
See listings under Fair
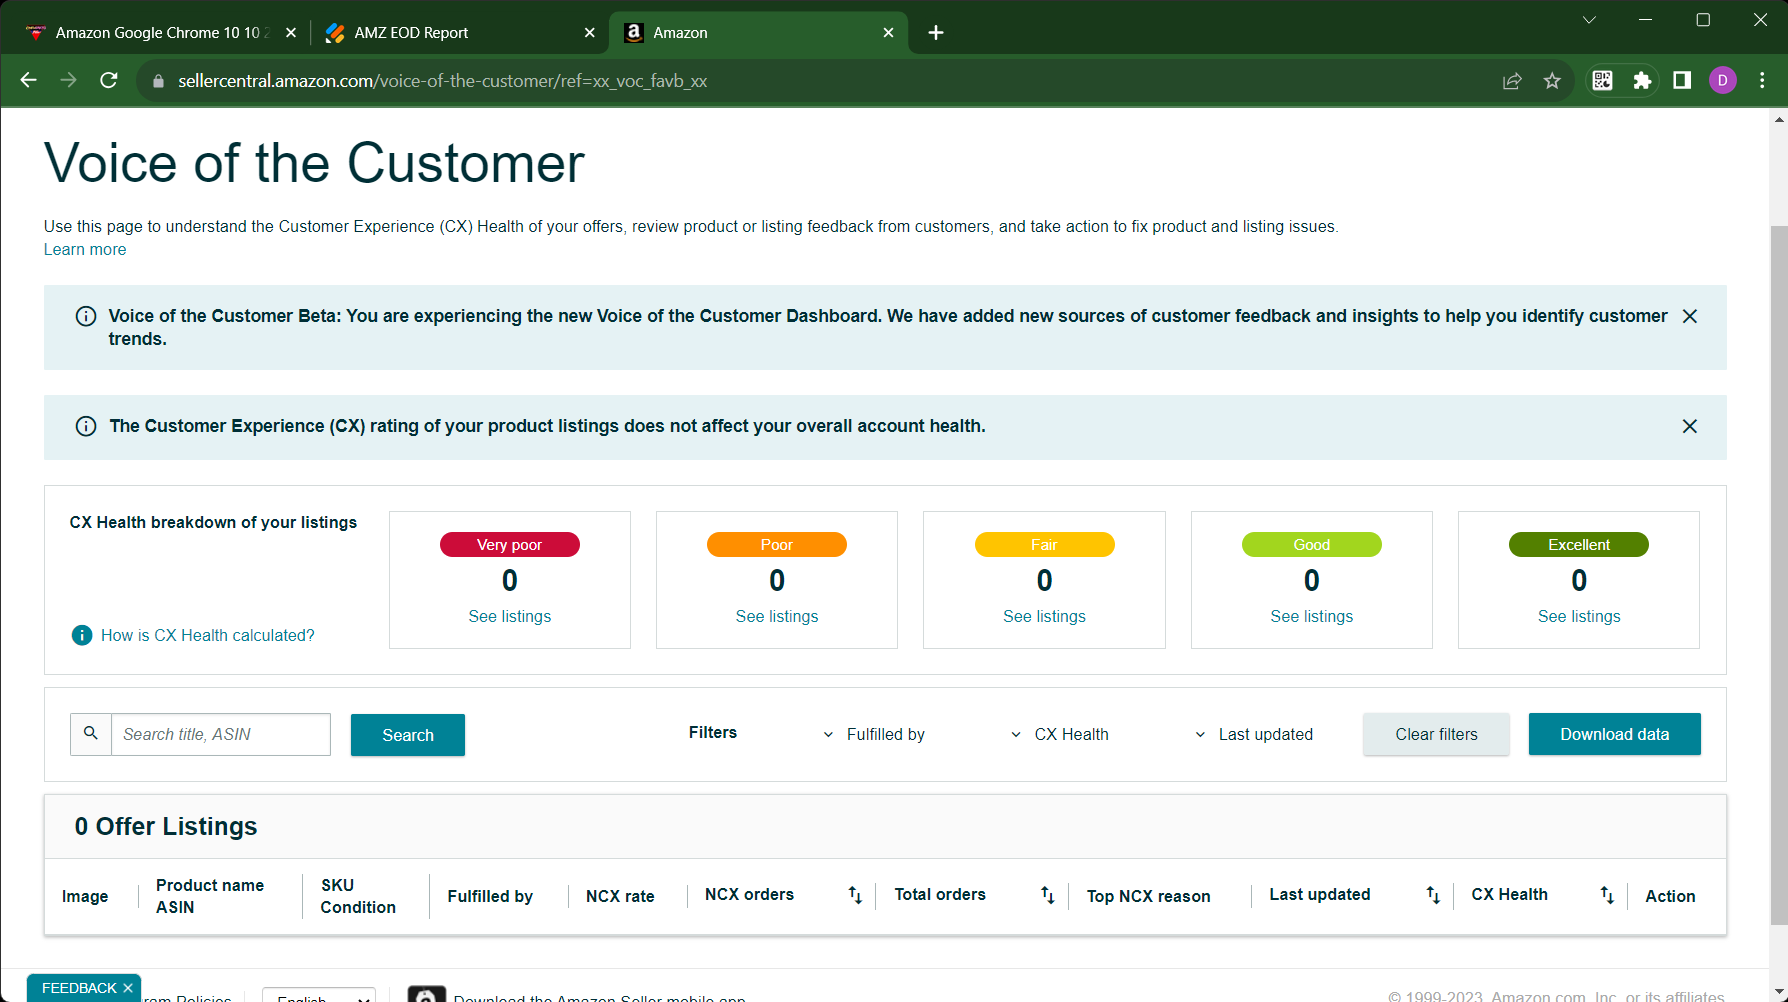point(1044,616)
